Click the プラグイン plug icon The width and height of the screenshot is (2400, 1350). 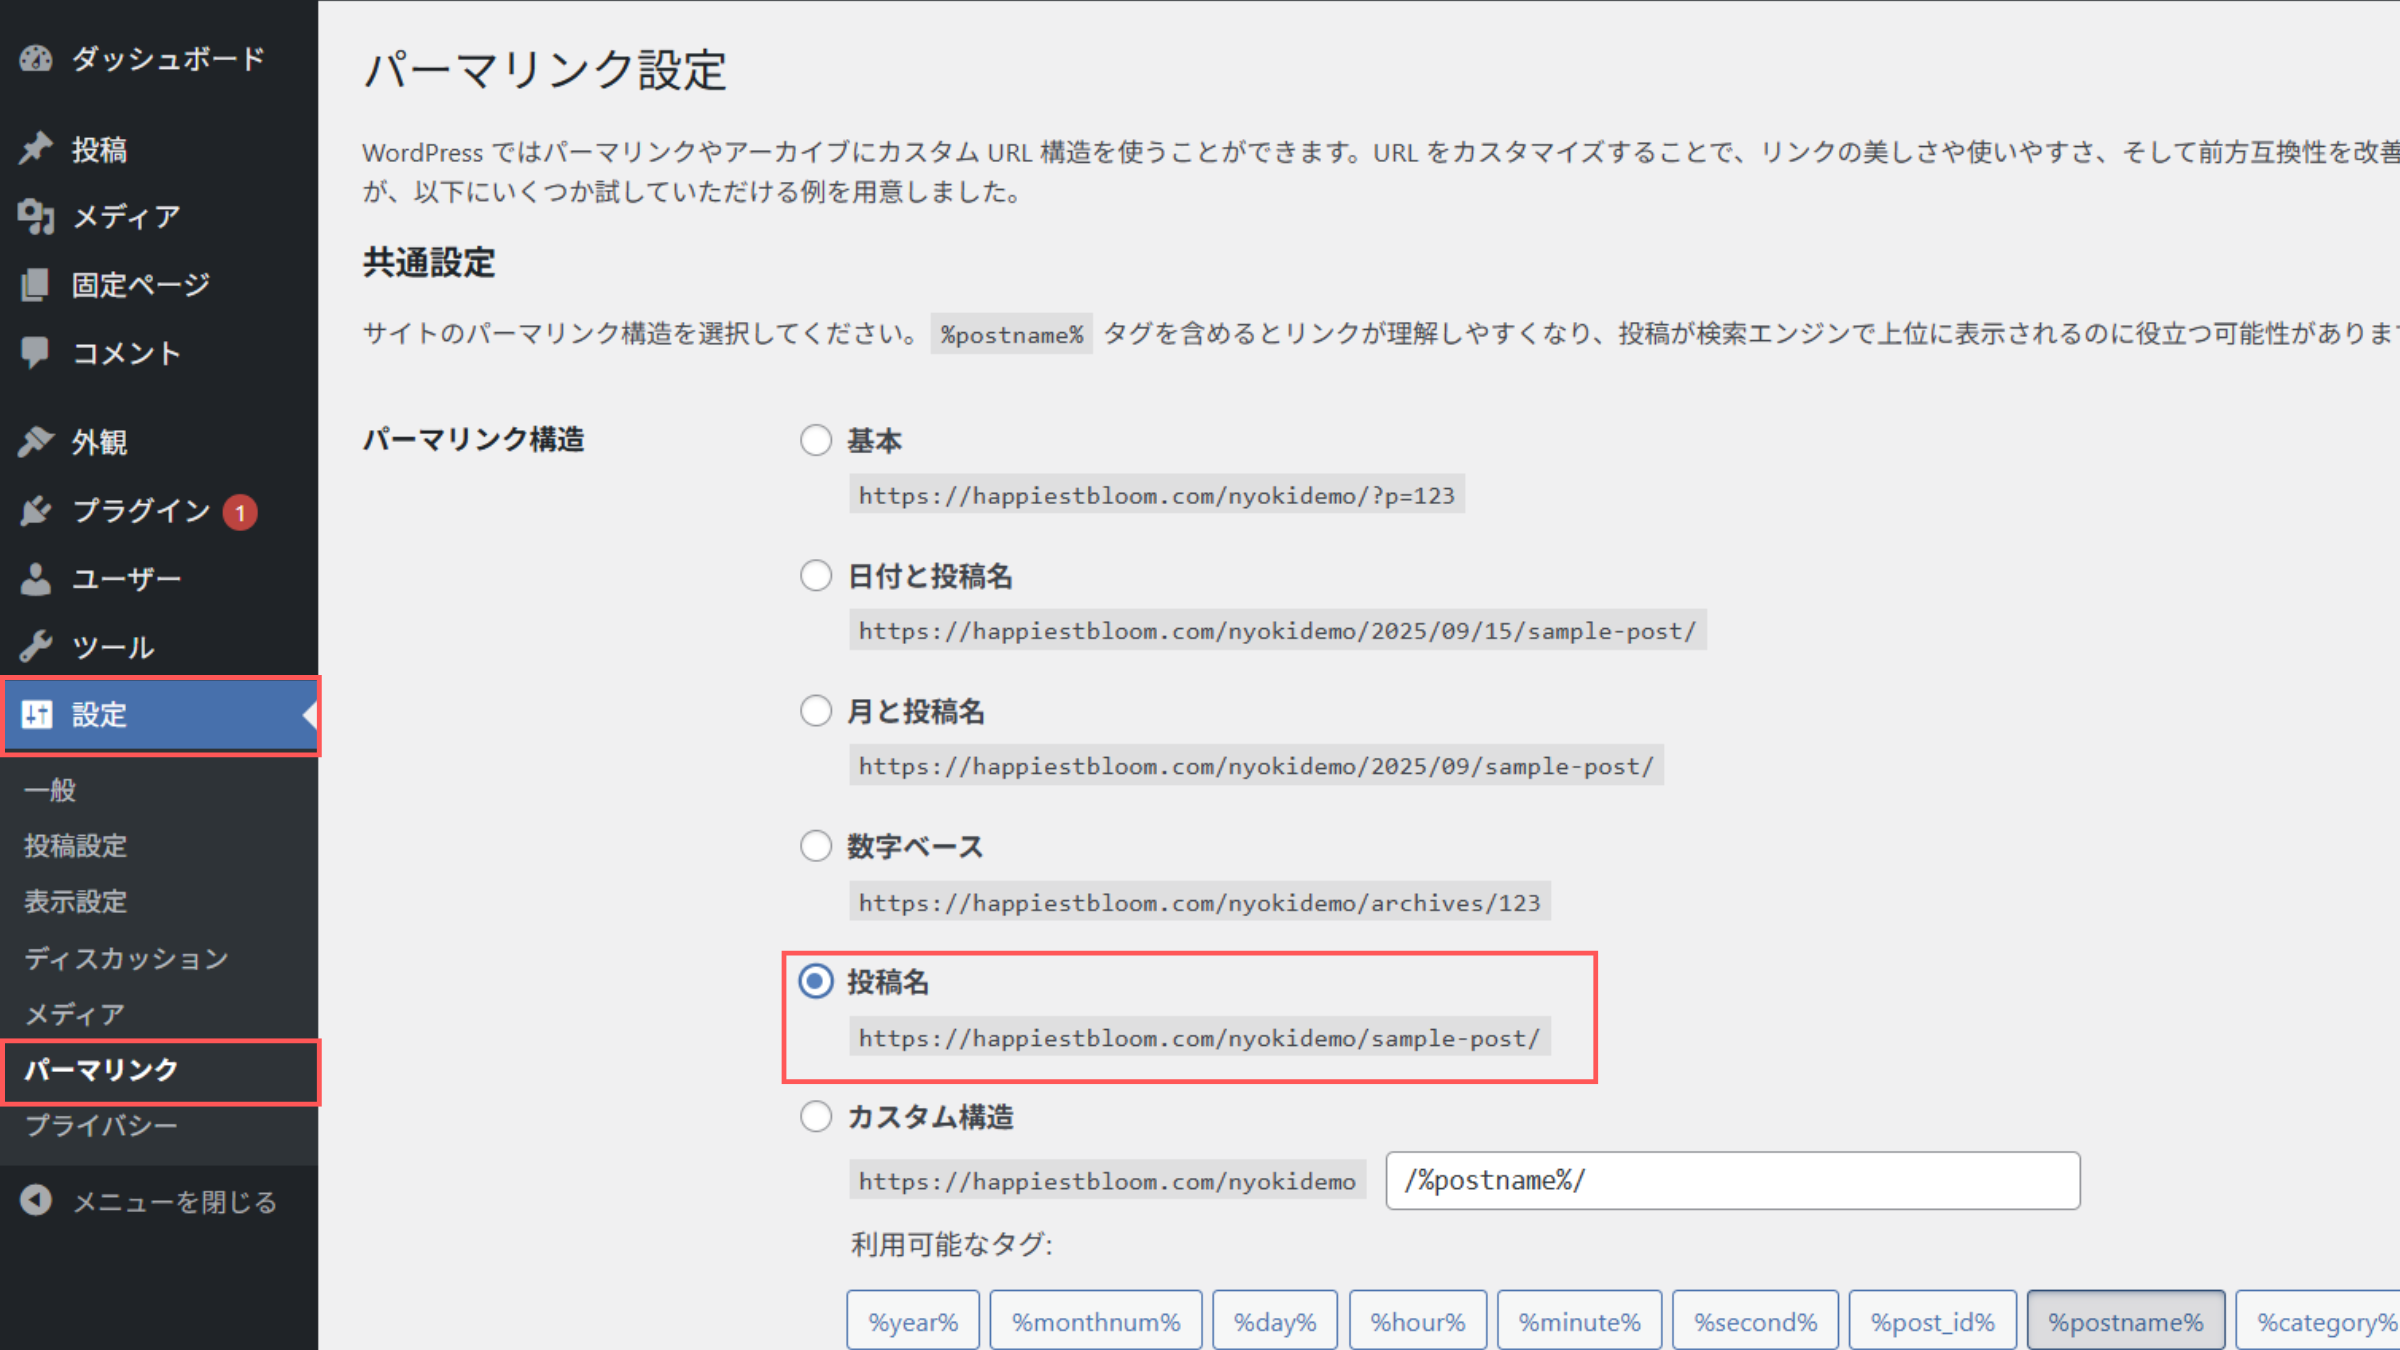coord(36,510)
